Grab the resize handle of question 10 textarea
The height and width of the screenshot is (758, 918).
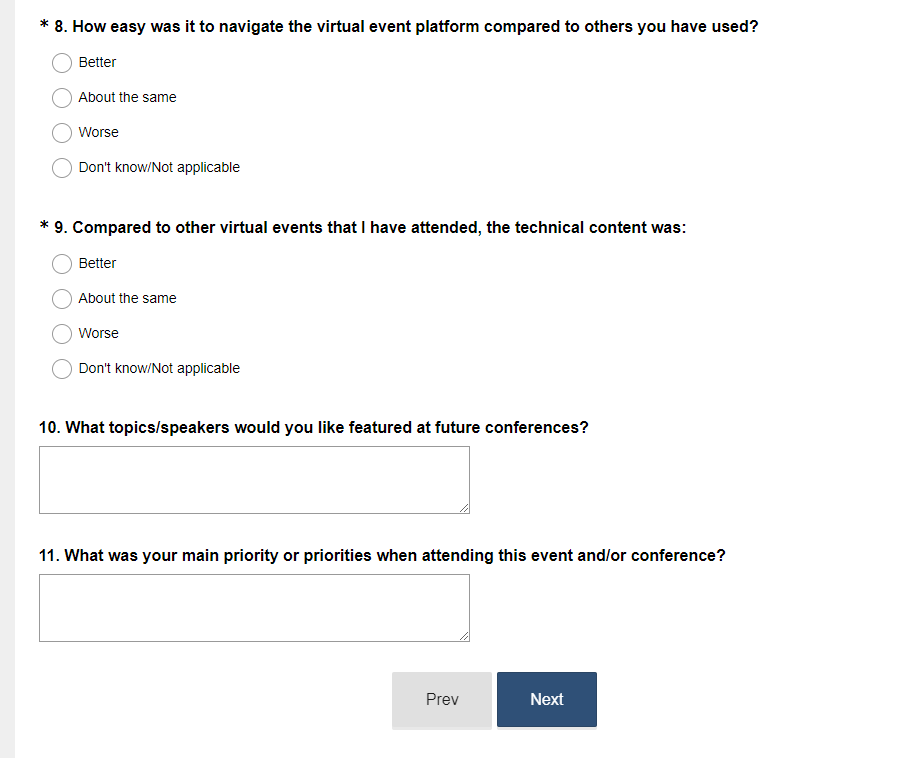coord(464,508)
